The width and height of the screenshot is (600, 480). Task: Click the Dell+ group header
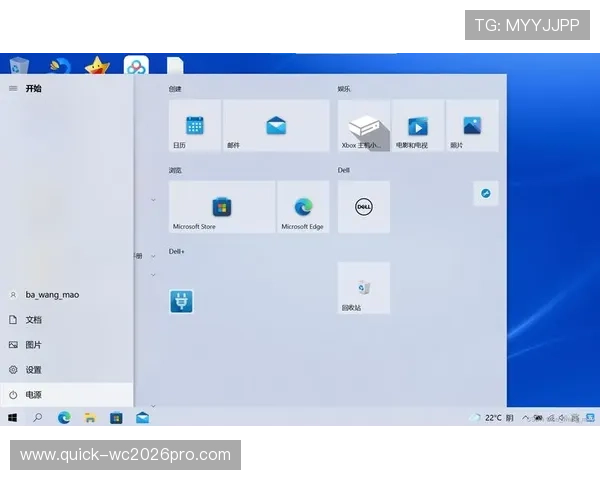[176, 251]
